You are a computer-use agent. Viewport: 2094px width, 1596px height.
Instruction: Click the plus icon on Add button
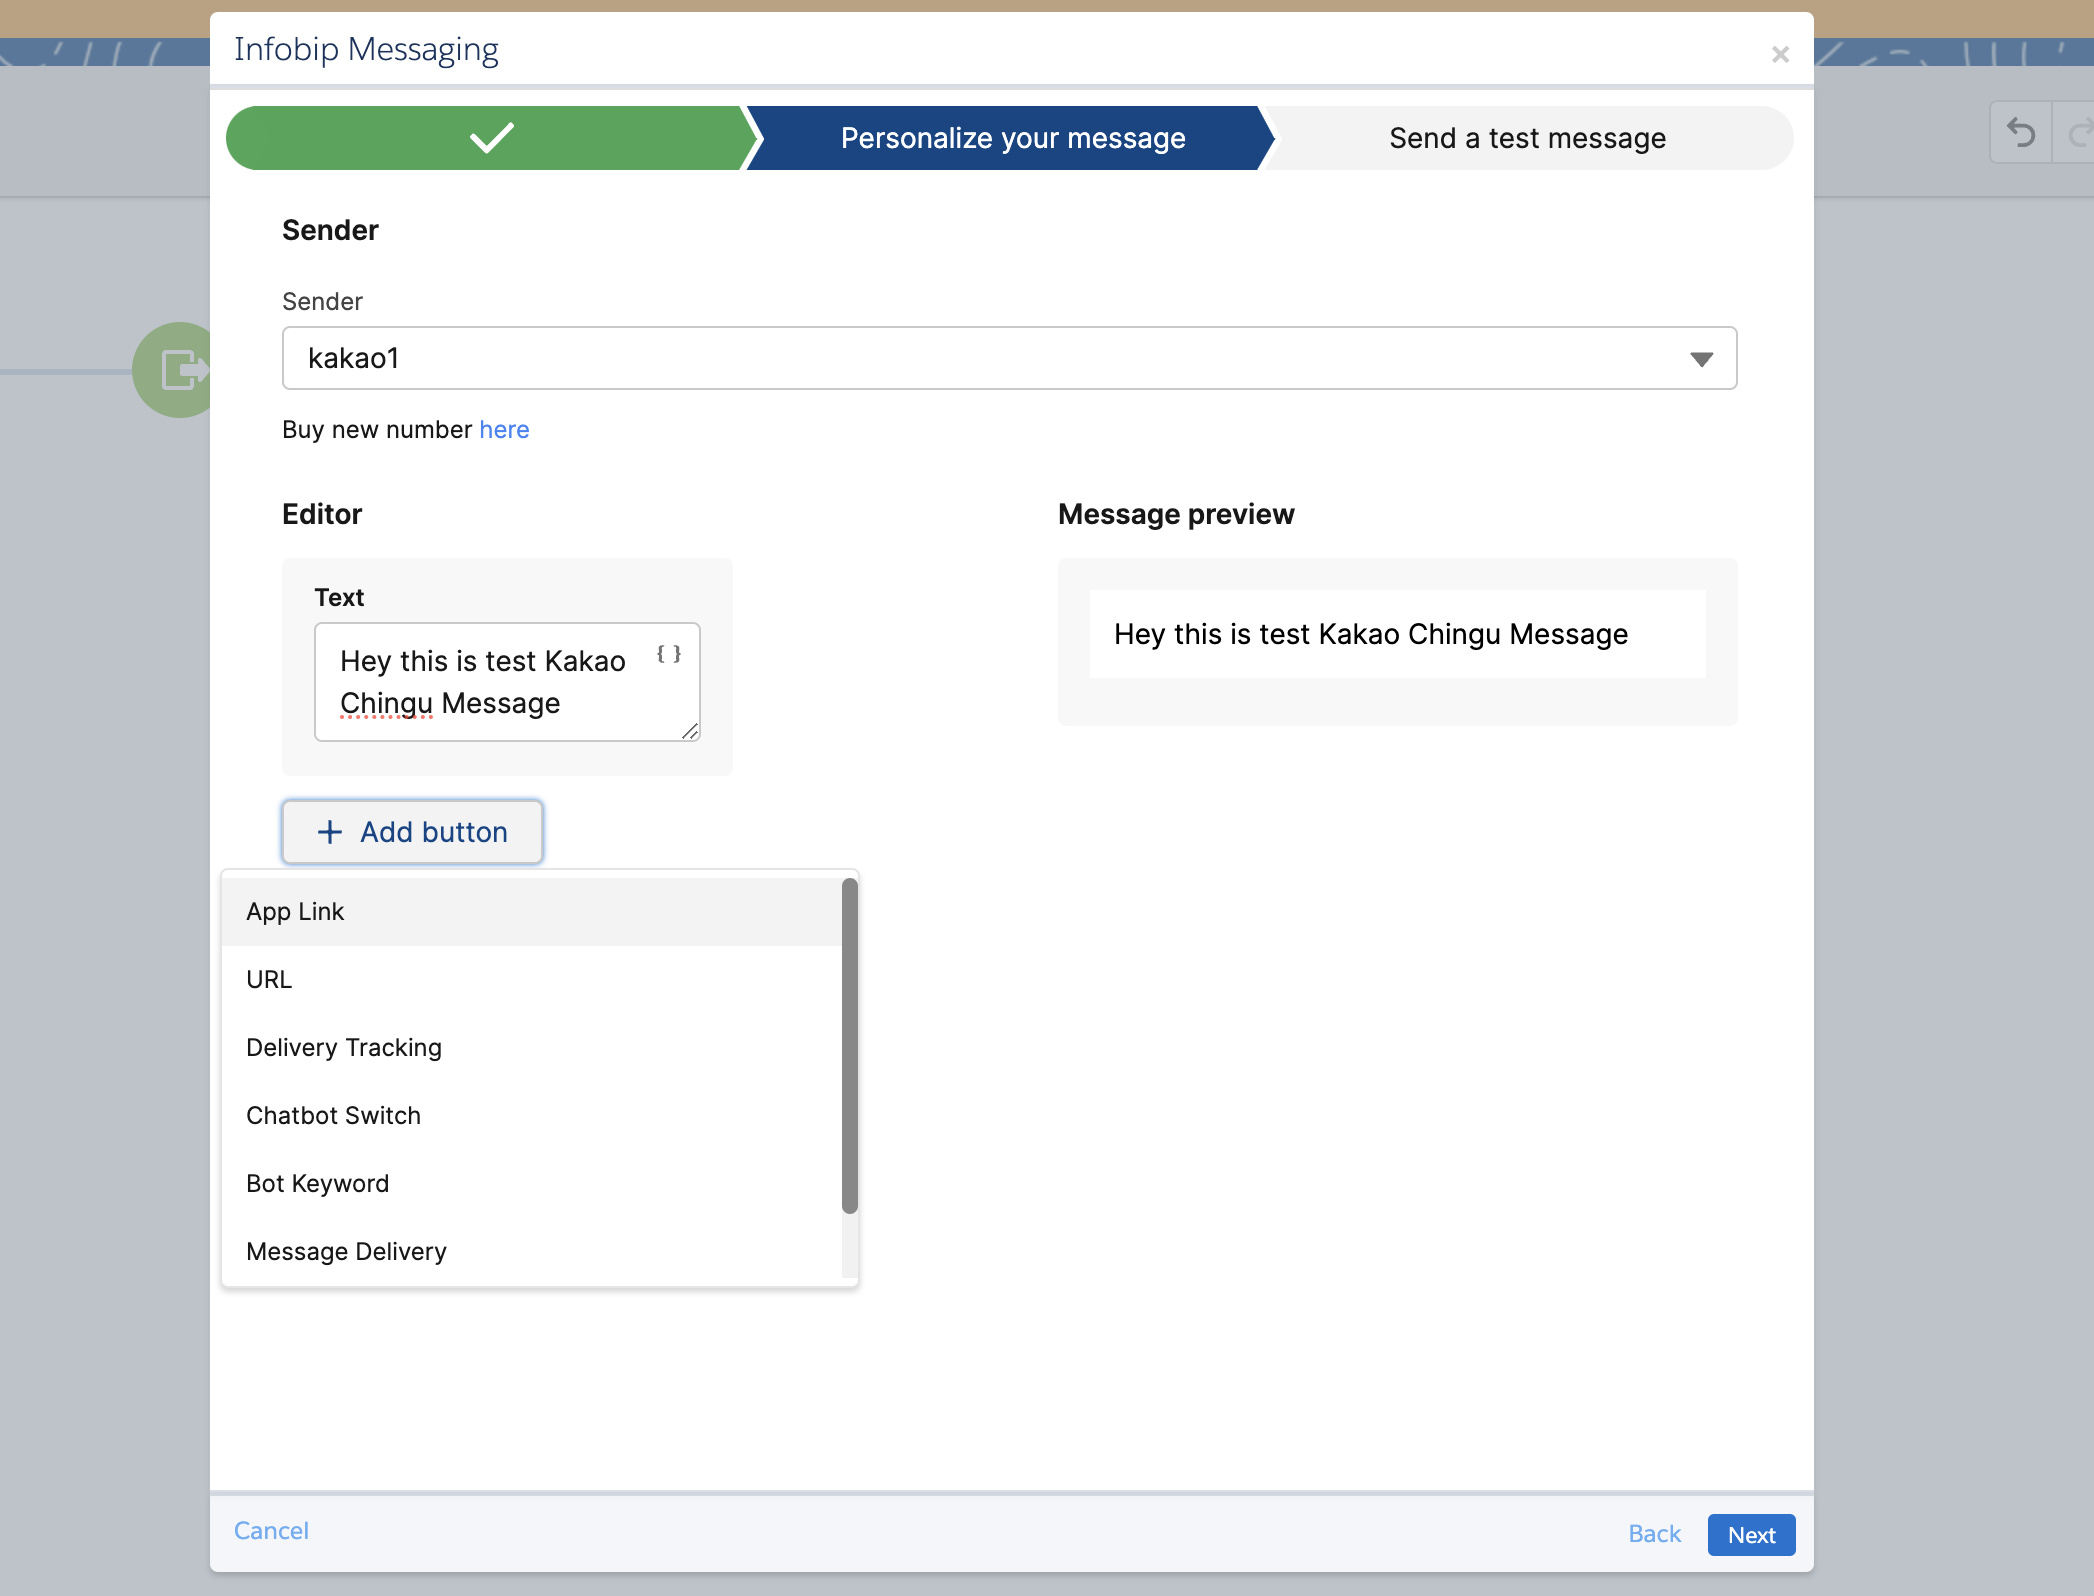pos(330,832)
